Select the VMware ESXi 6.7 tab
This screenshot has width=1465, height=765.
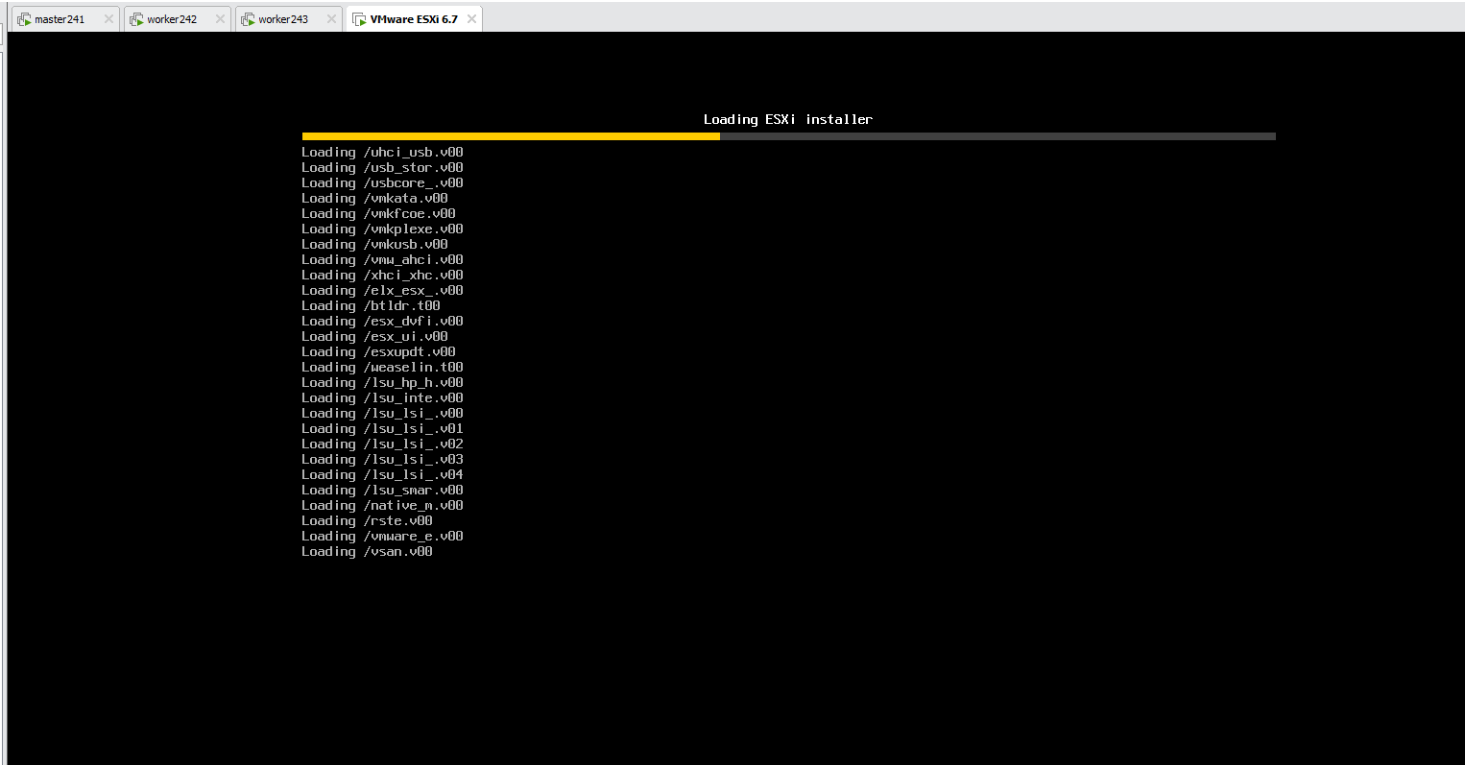coord(413,19)
